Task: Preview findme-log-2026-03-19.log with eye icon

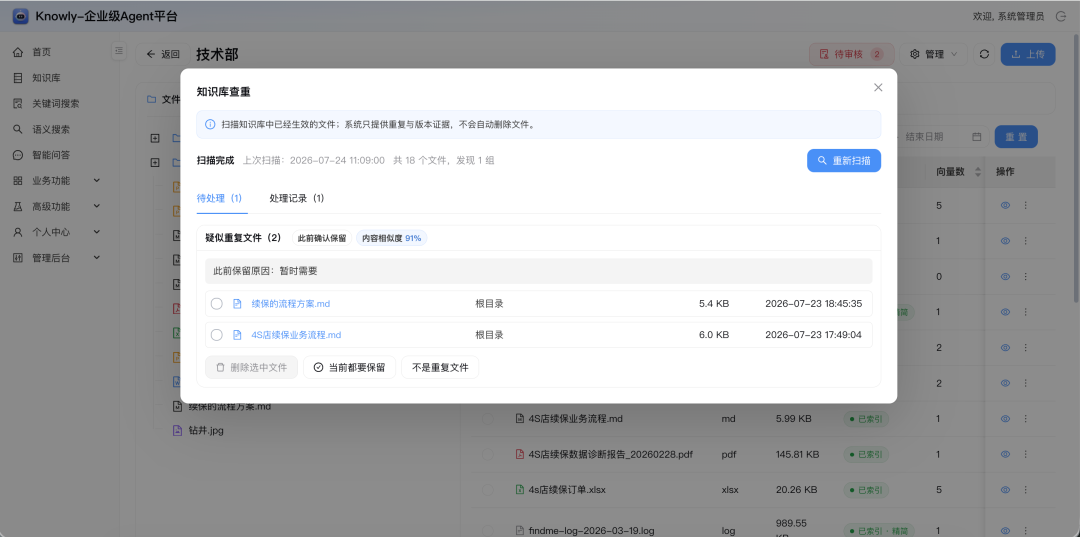Action: coord(1006,530)
